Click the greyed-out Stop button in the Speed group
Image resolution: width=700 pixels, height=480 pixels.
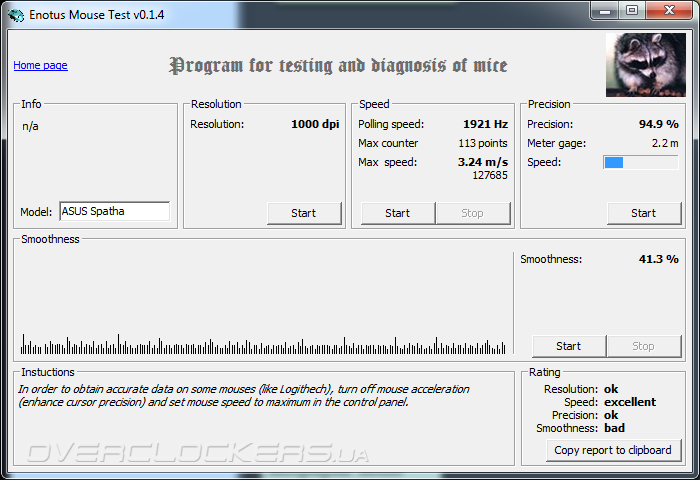pyautogui.click(x=473, y=213)
